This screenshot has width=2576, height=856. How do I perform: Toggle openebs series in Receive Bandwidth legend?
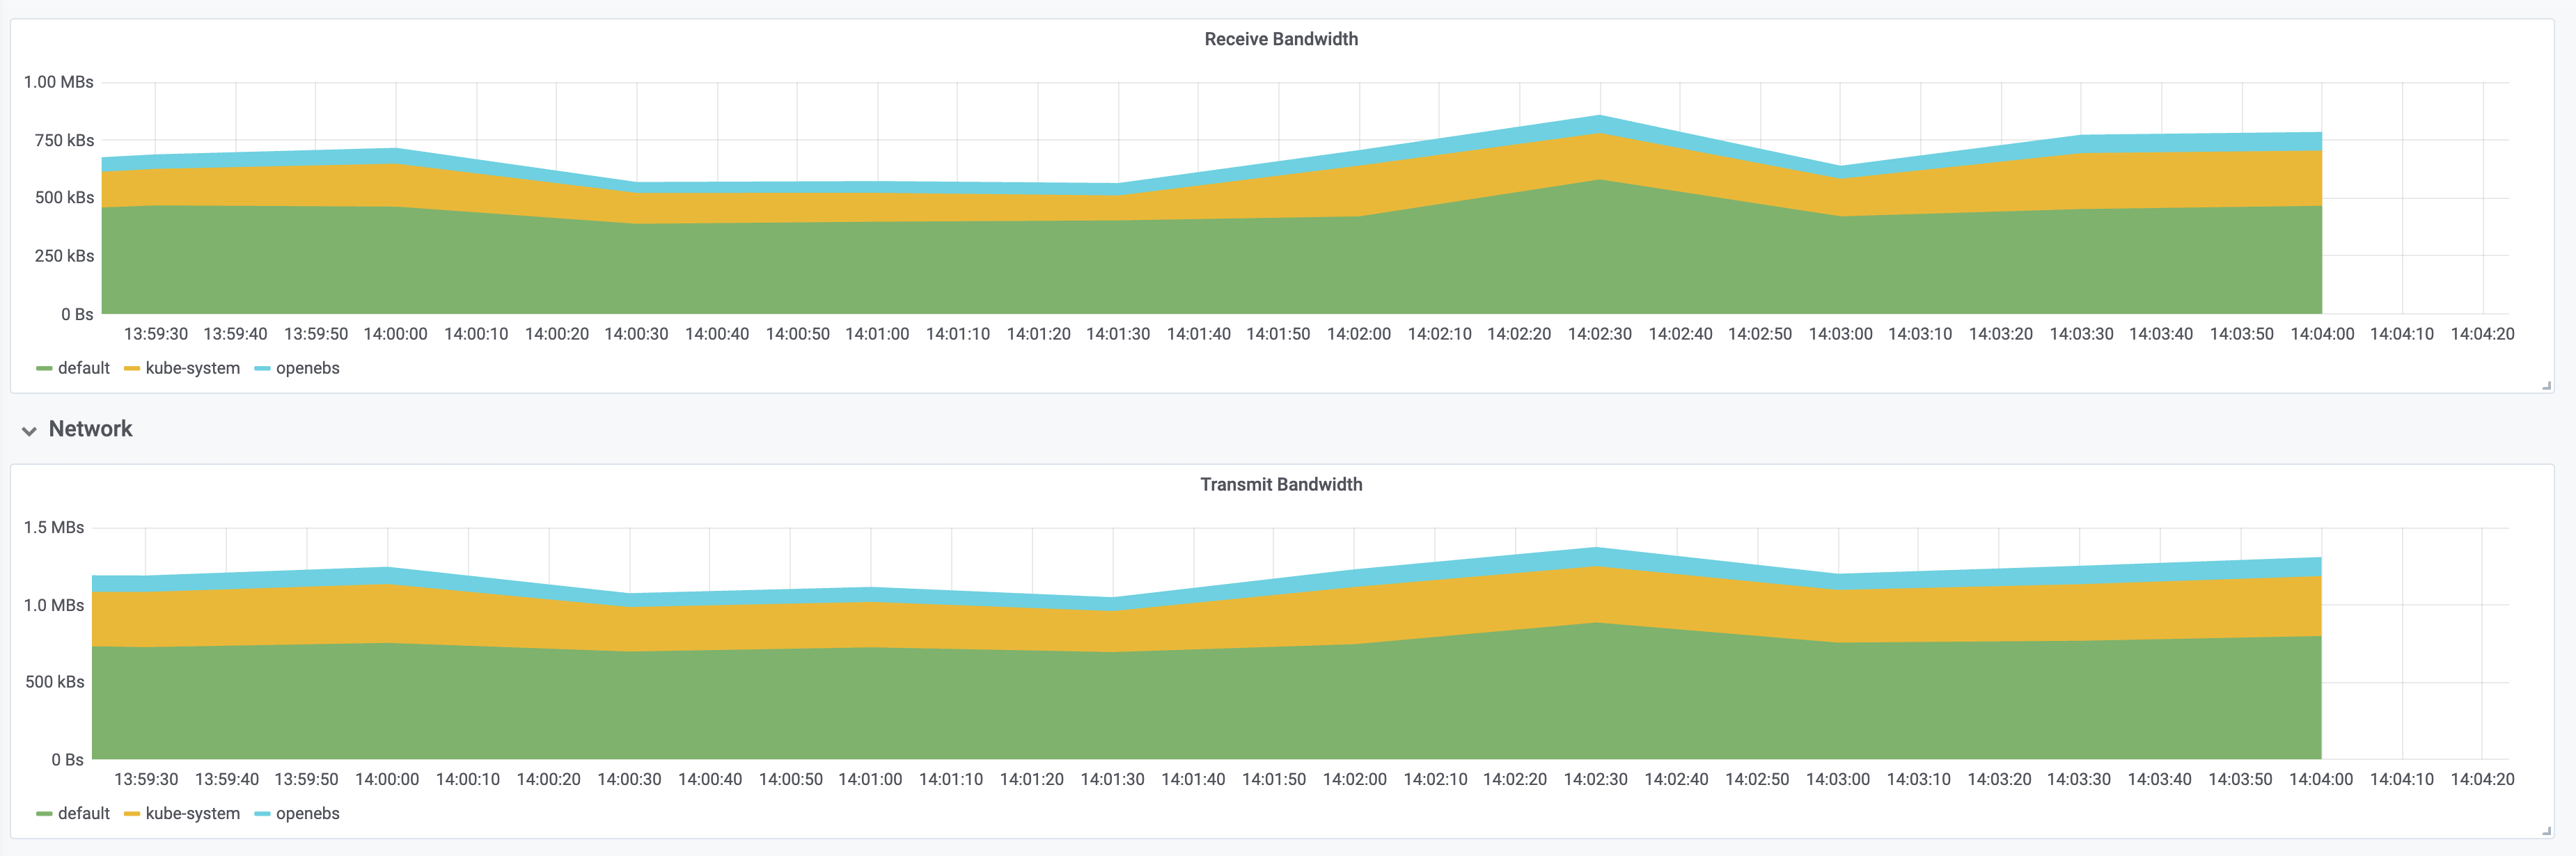[307, 368]
